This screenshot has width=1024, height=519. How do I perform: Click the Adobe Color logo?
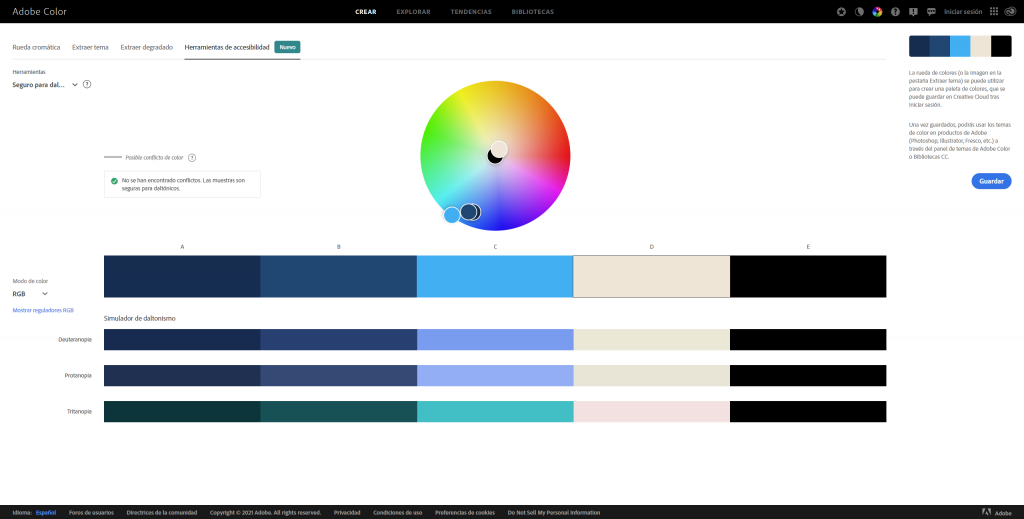click(39, 12)
